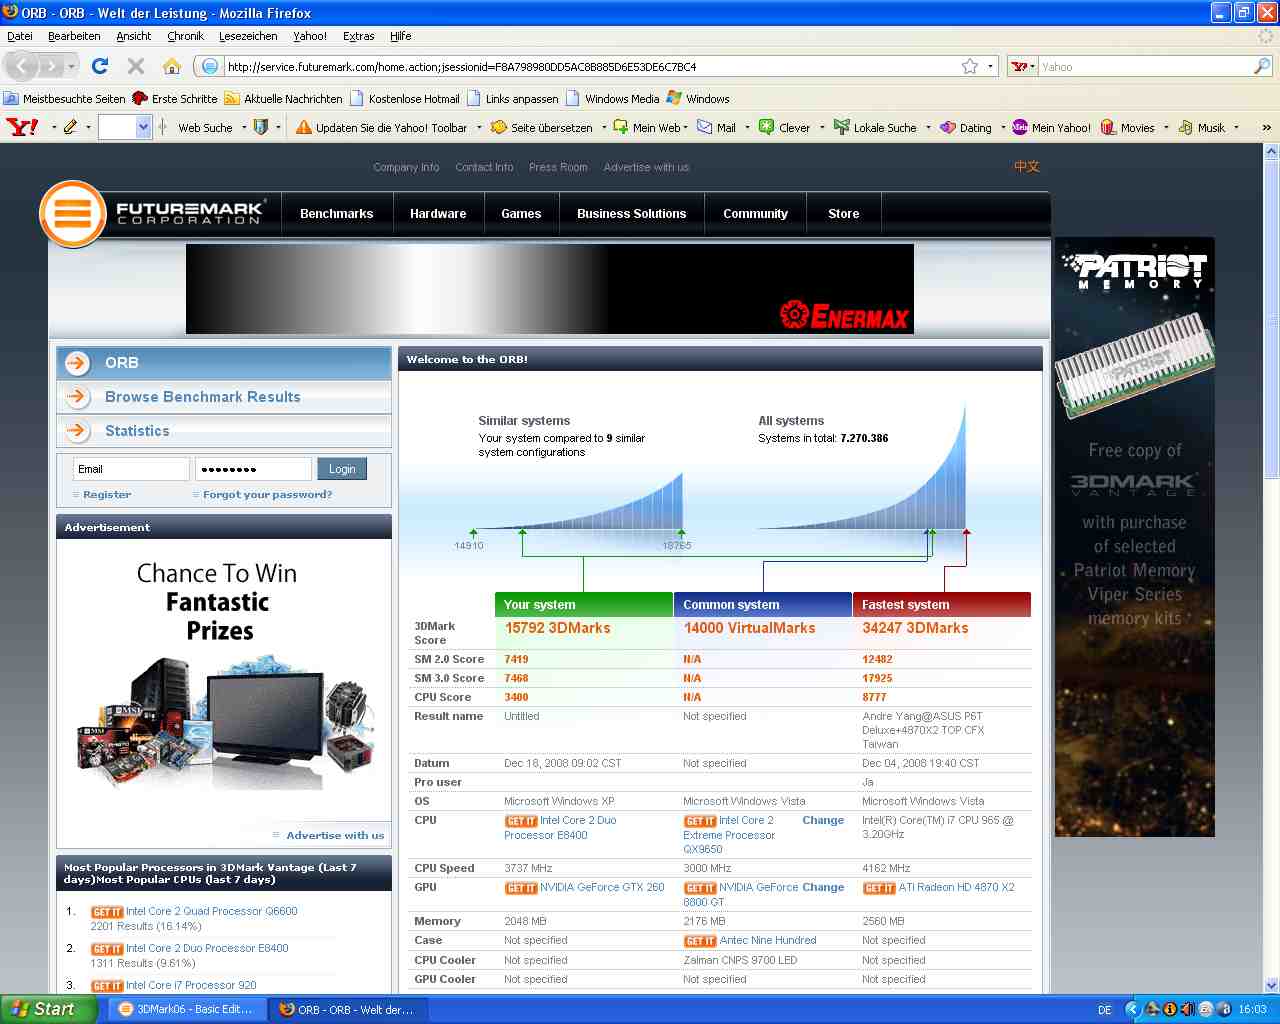
Task: Expand the Mein Web dropdown in the Yahoo toolbar
Action: (686, 127)
